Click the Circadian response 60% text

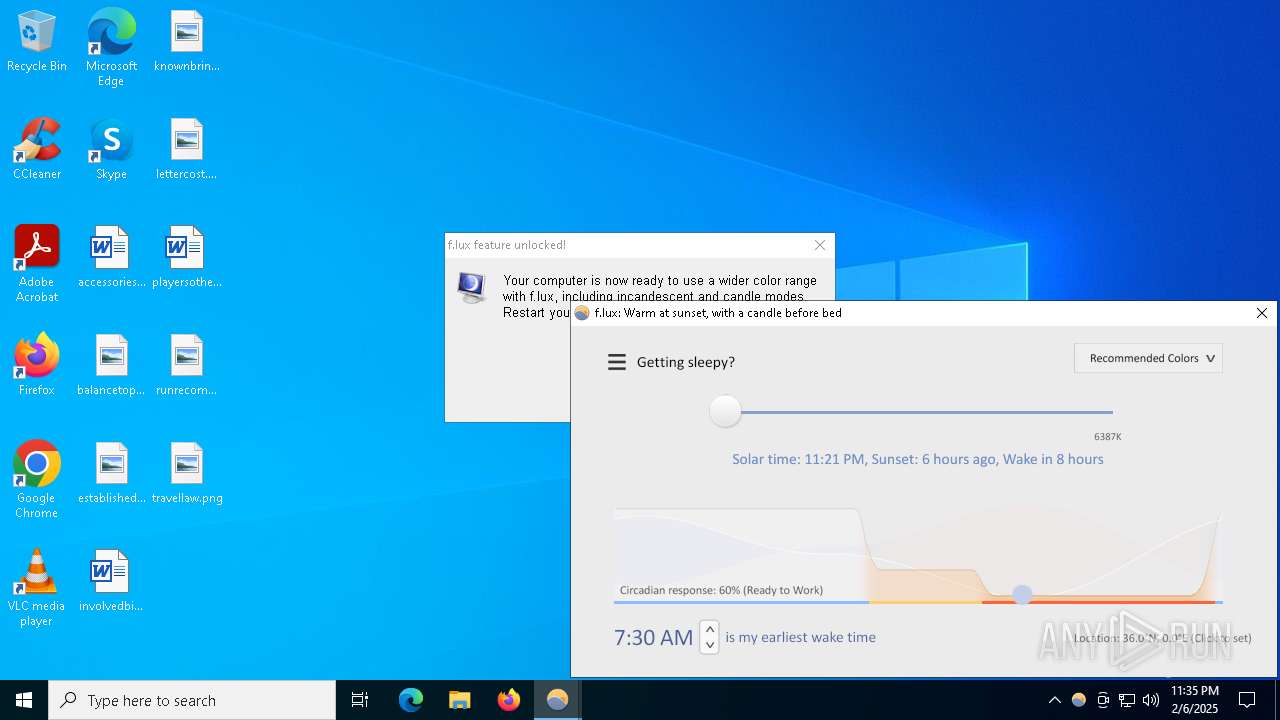[721, 590]
